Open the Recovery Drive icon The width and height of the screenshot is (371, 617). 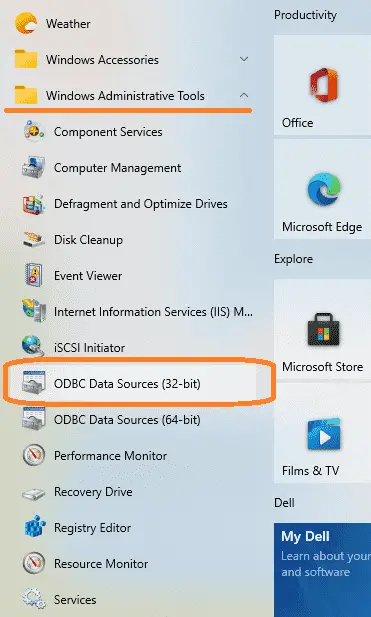[x=33, y=493]
